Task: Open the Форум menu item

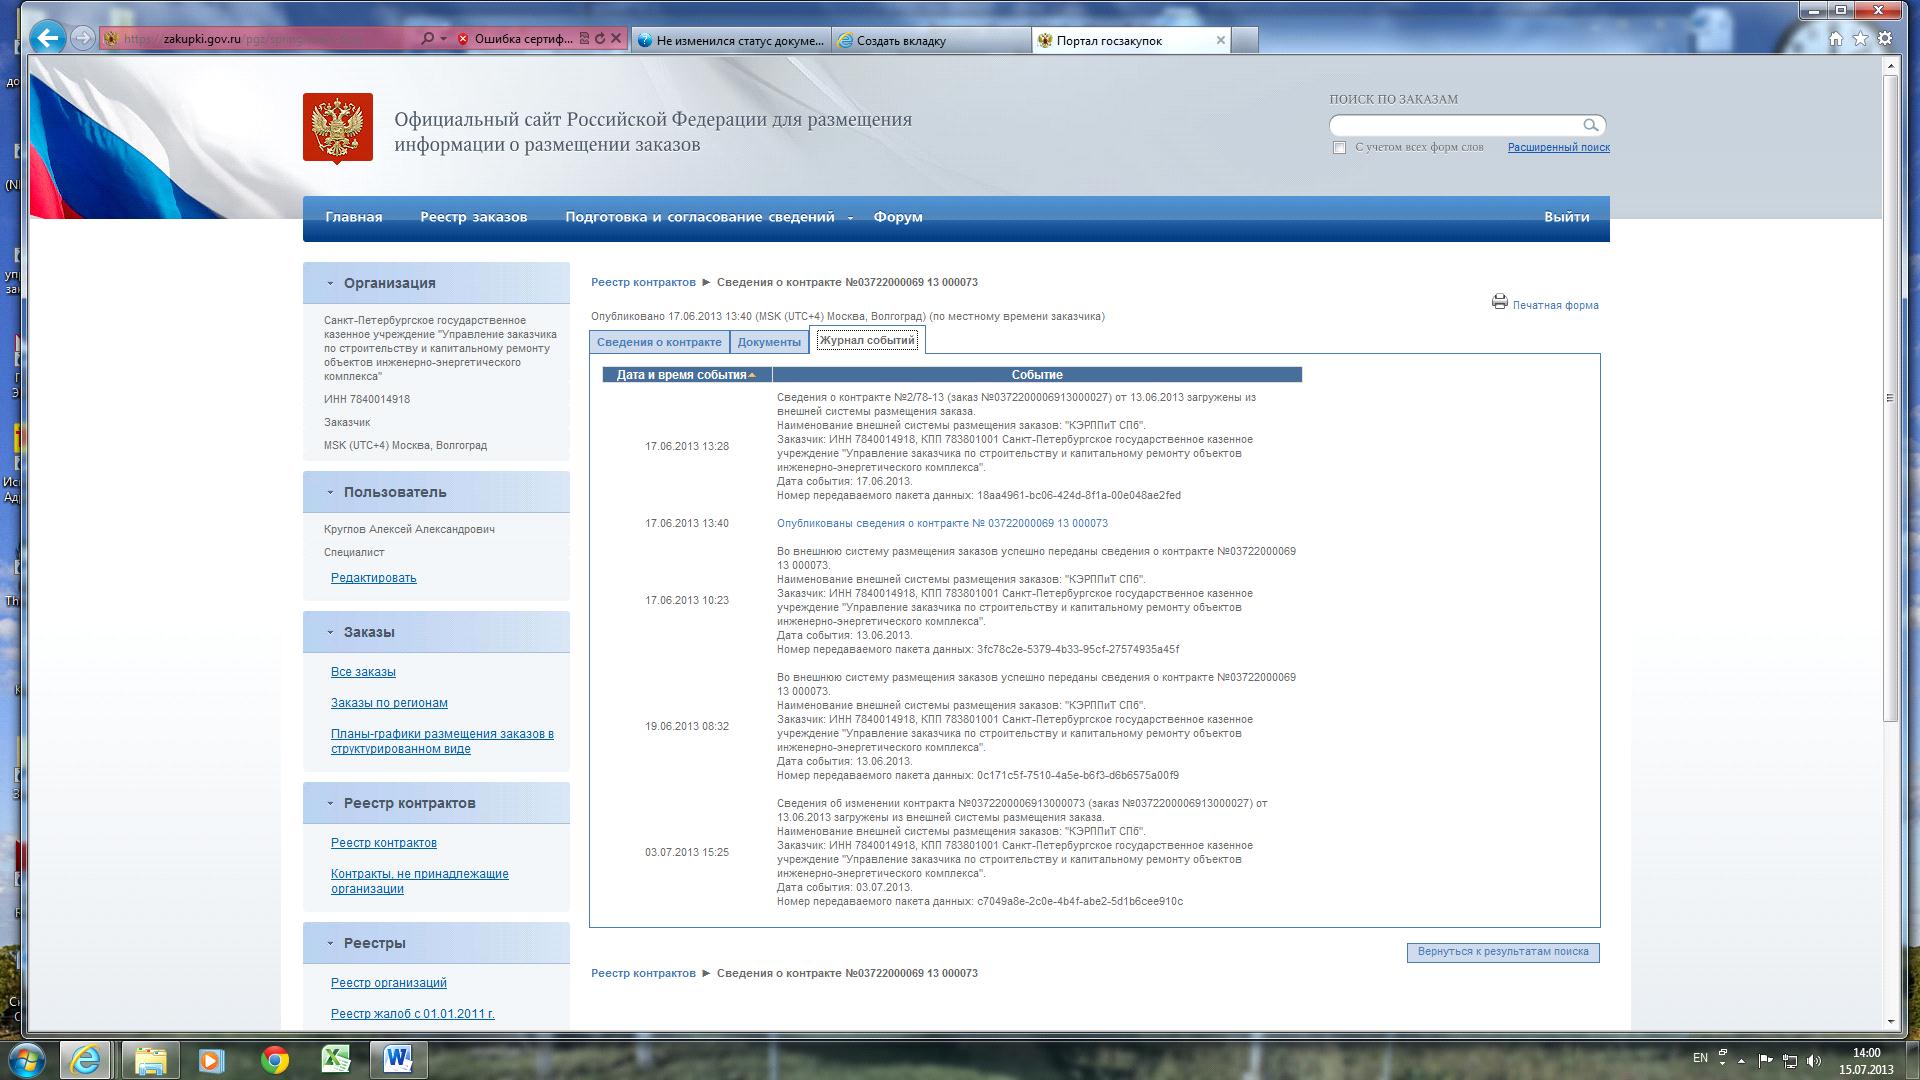Action: (x=898, y=217)
